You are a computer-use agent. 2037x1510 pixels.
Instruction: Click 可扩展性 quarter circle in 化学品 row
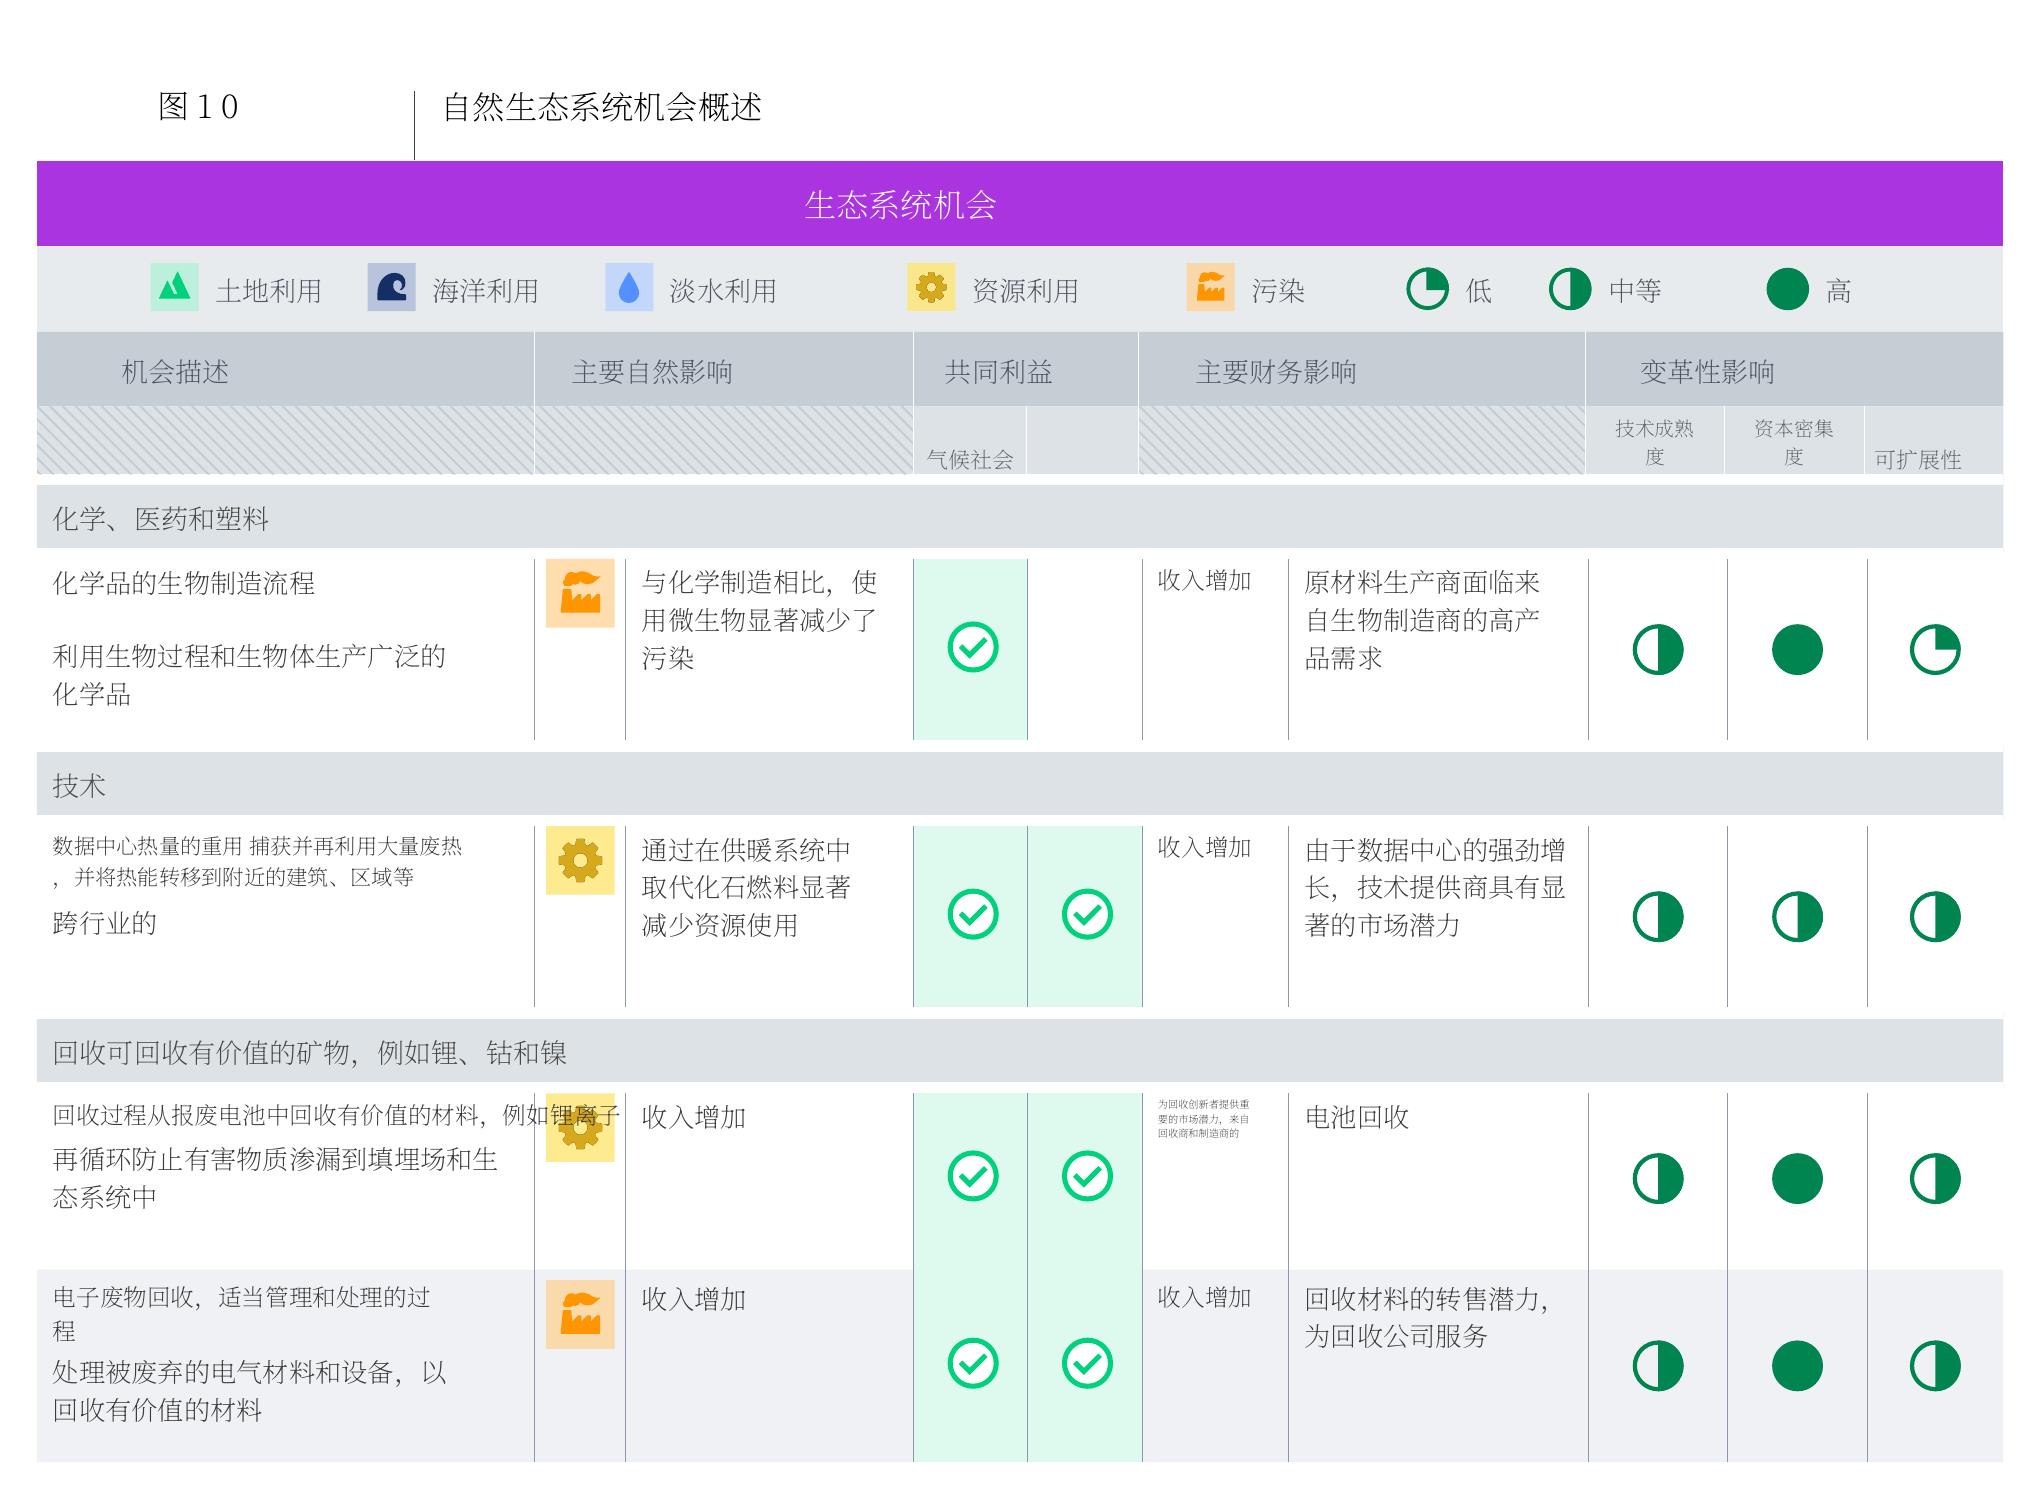[x=1934, y=650]
